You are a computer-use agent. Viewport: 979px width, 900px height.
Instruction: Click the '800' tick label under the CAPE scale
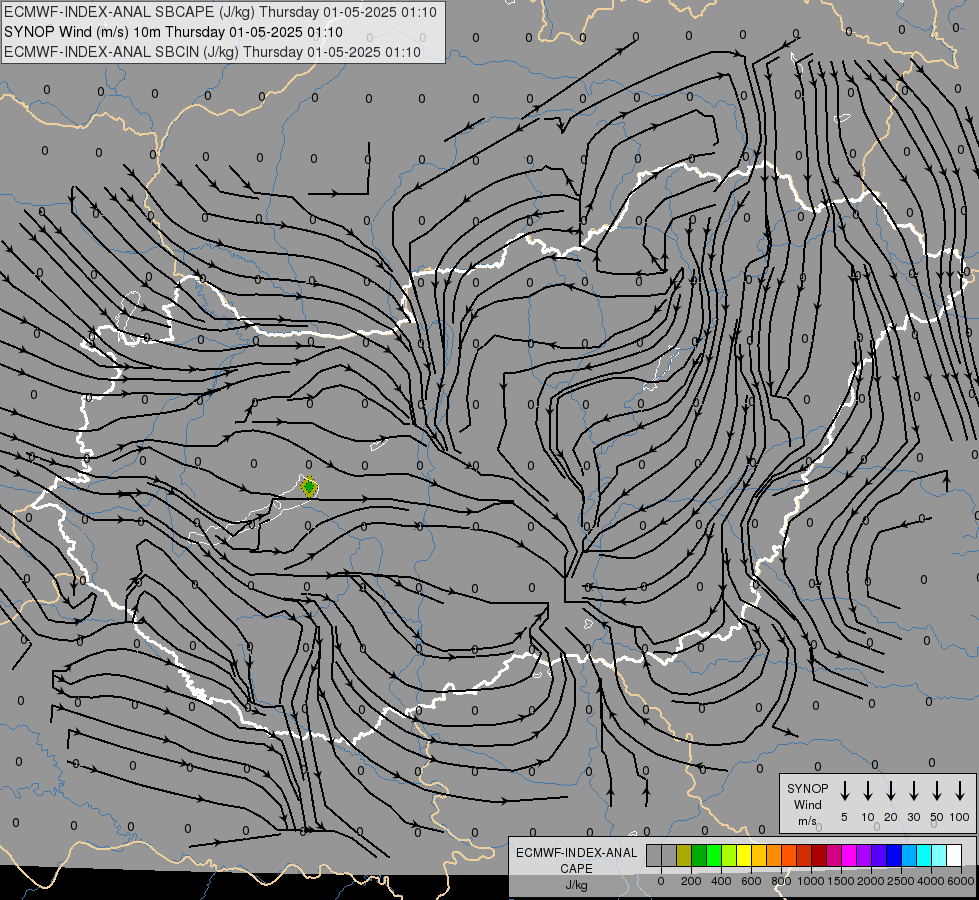[x=781, y=881]
